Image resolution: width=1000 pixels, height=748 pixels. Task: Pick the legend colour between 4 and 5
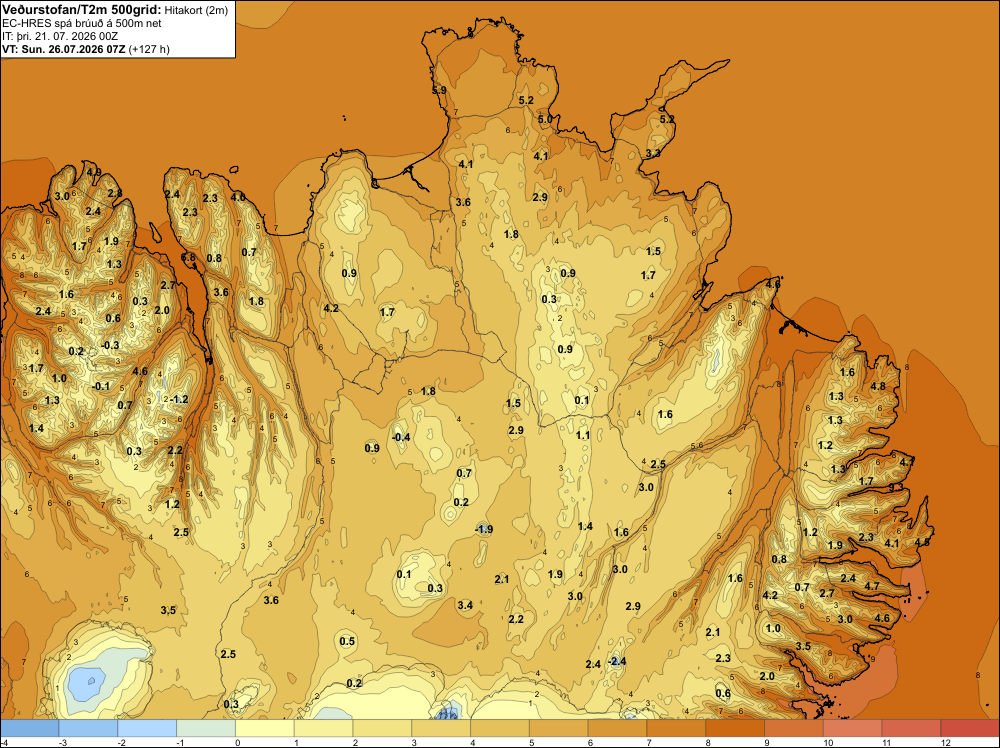500,728
